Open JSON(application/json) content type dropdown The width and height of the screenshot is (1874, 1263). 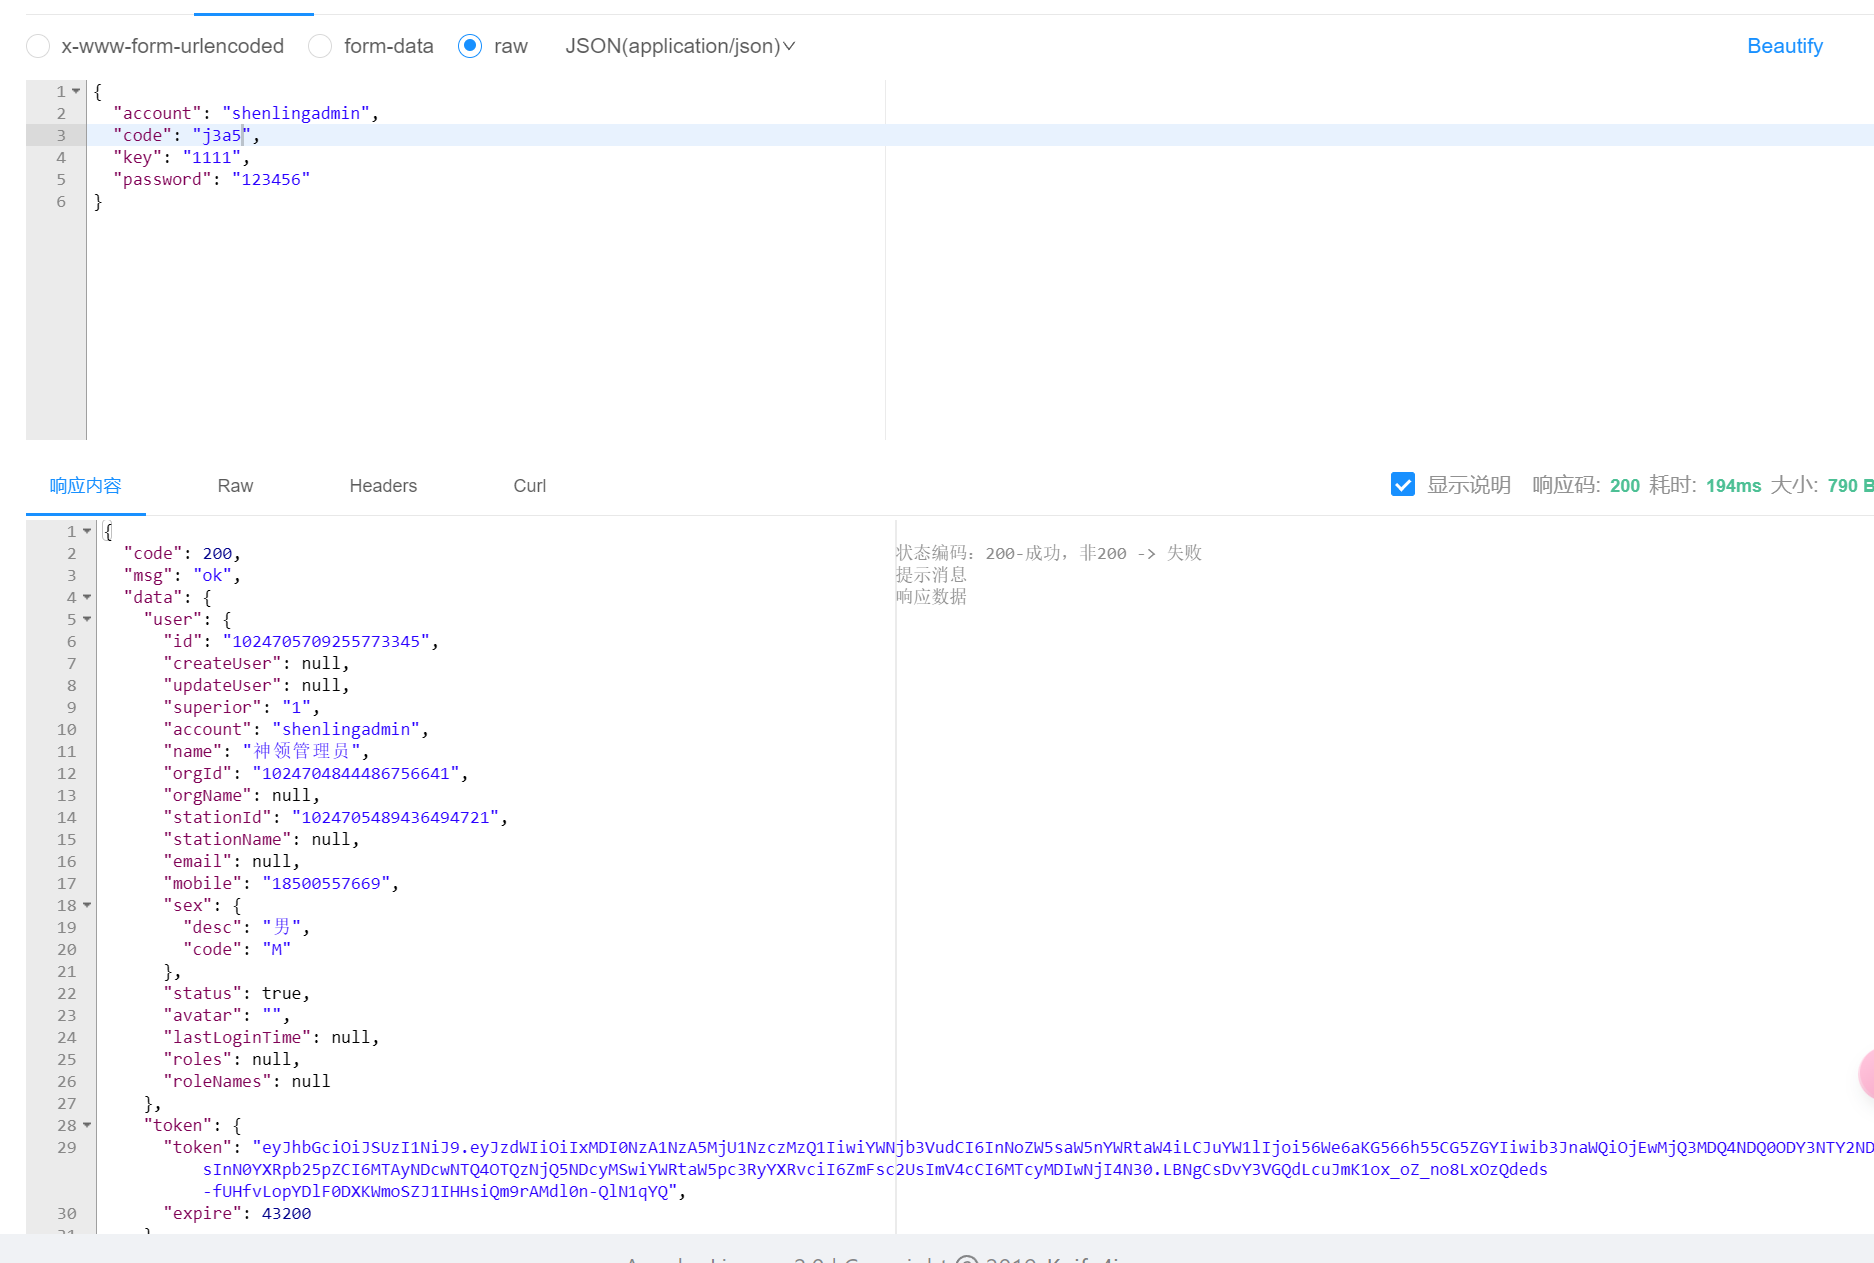(x=680, y=46)
